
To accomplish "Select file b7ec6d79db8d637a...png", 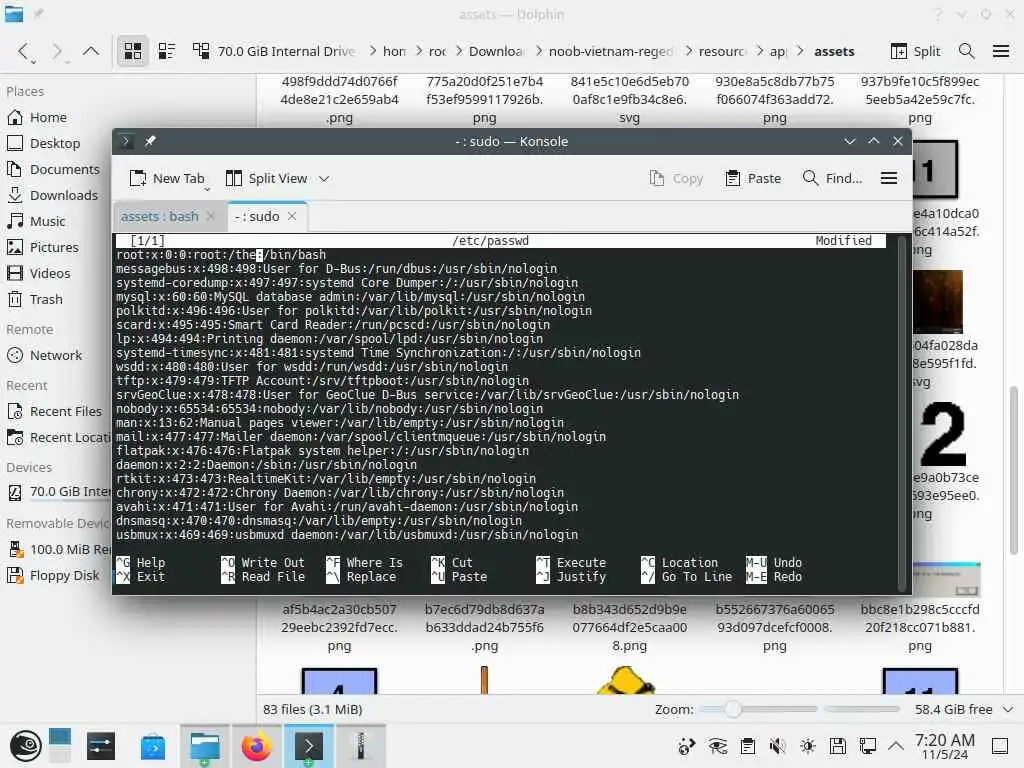I will coord(485,627).
